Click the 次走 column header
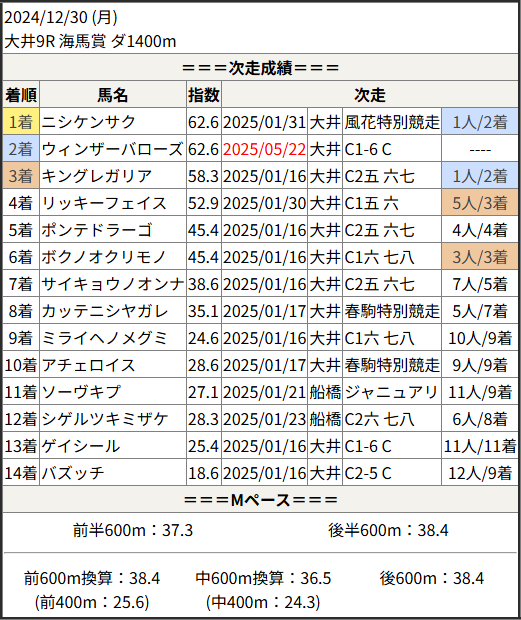 point(370,95)
